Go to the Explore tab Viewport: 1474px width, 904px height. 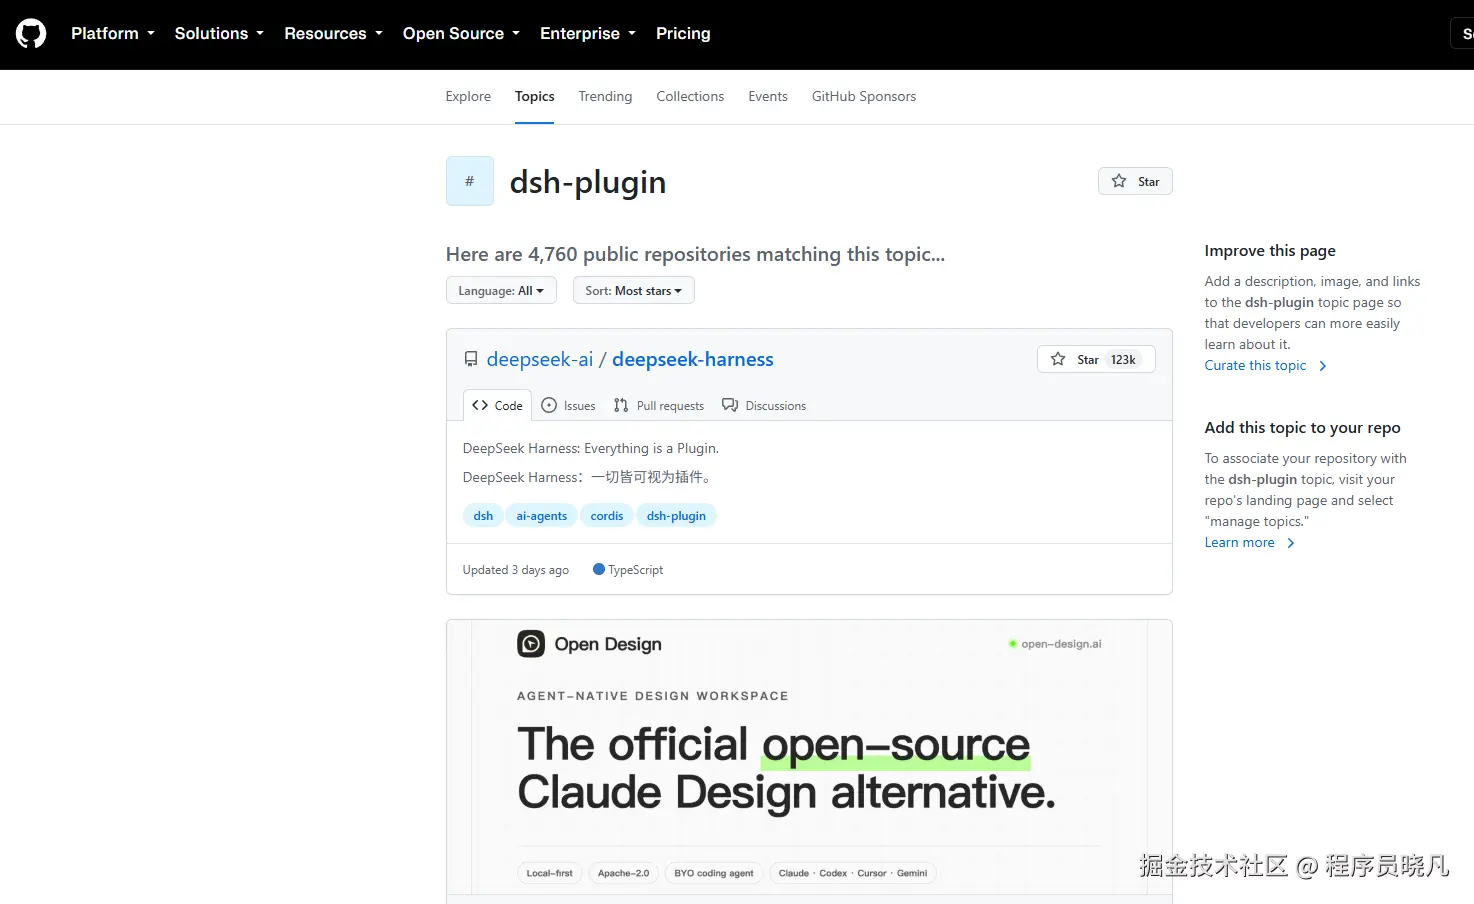tap(468, 97)
